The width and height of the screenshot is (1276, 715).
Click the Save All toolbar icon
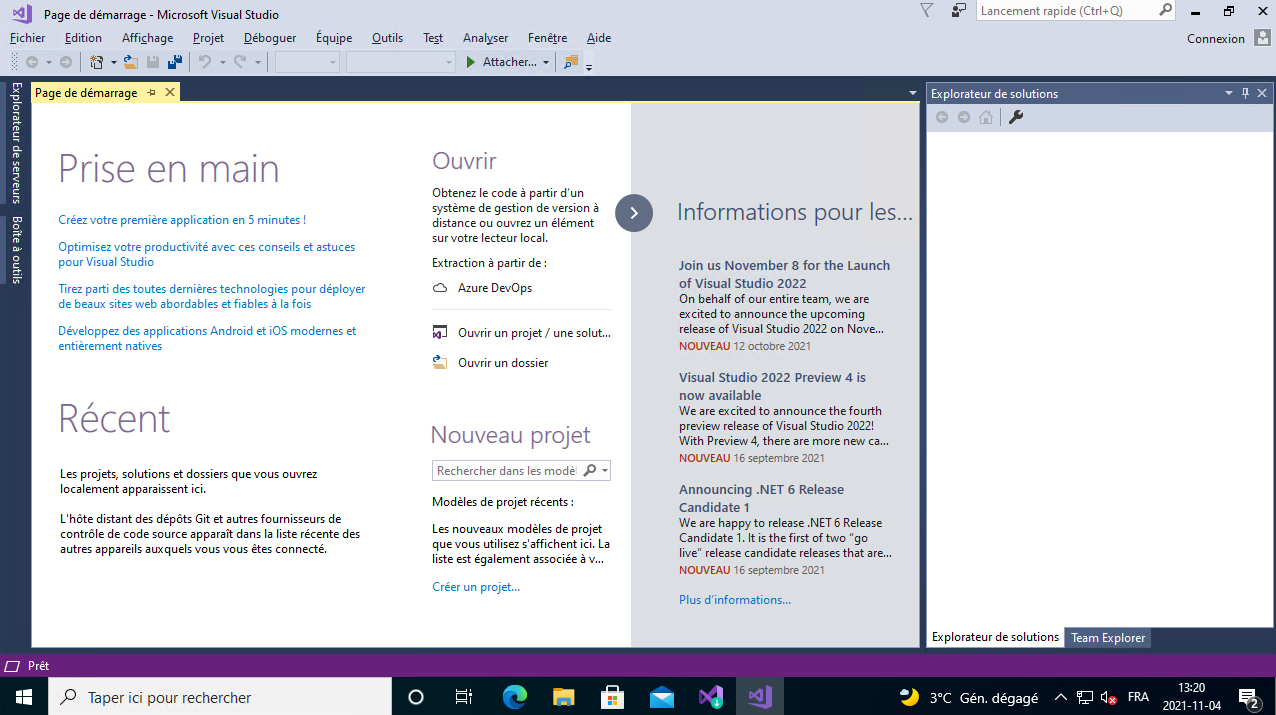click(x=175, y=62)
